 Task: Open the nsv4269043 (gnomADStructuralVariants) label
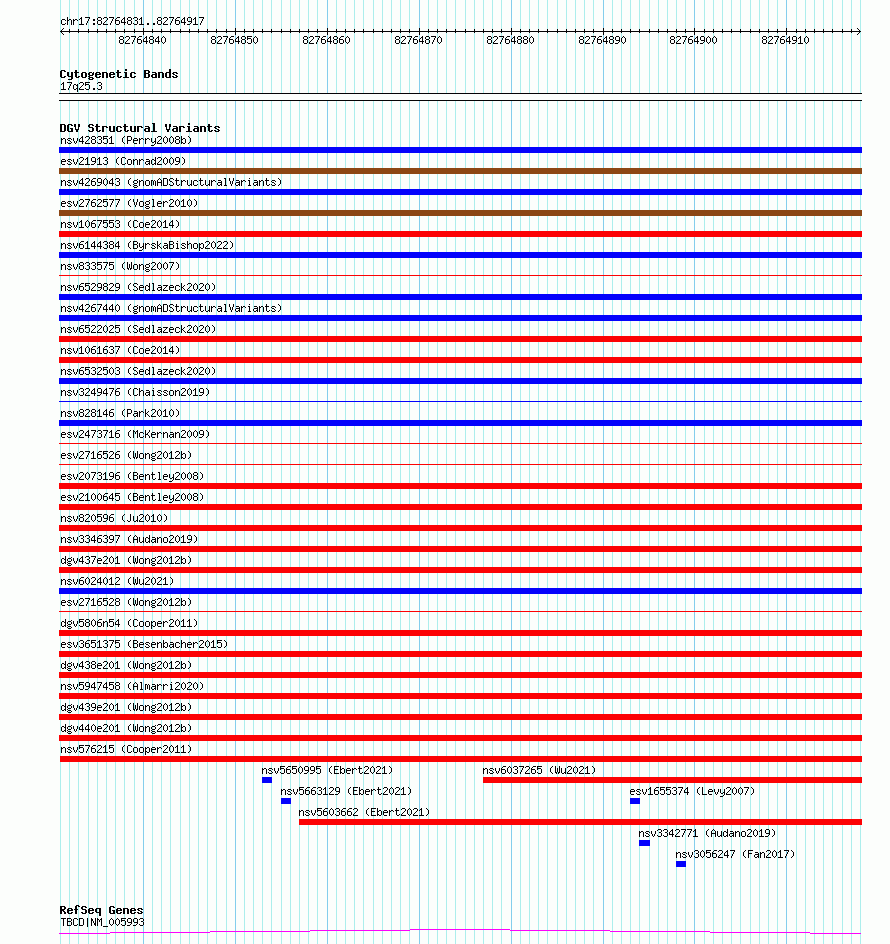[x=171, y=182]
